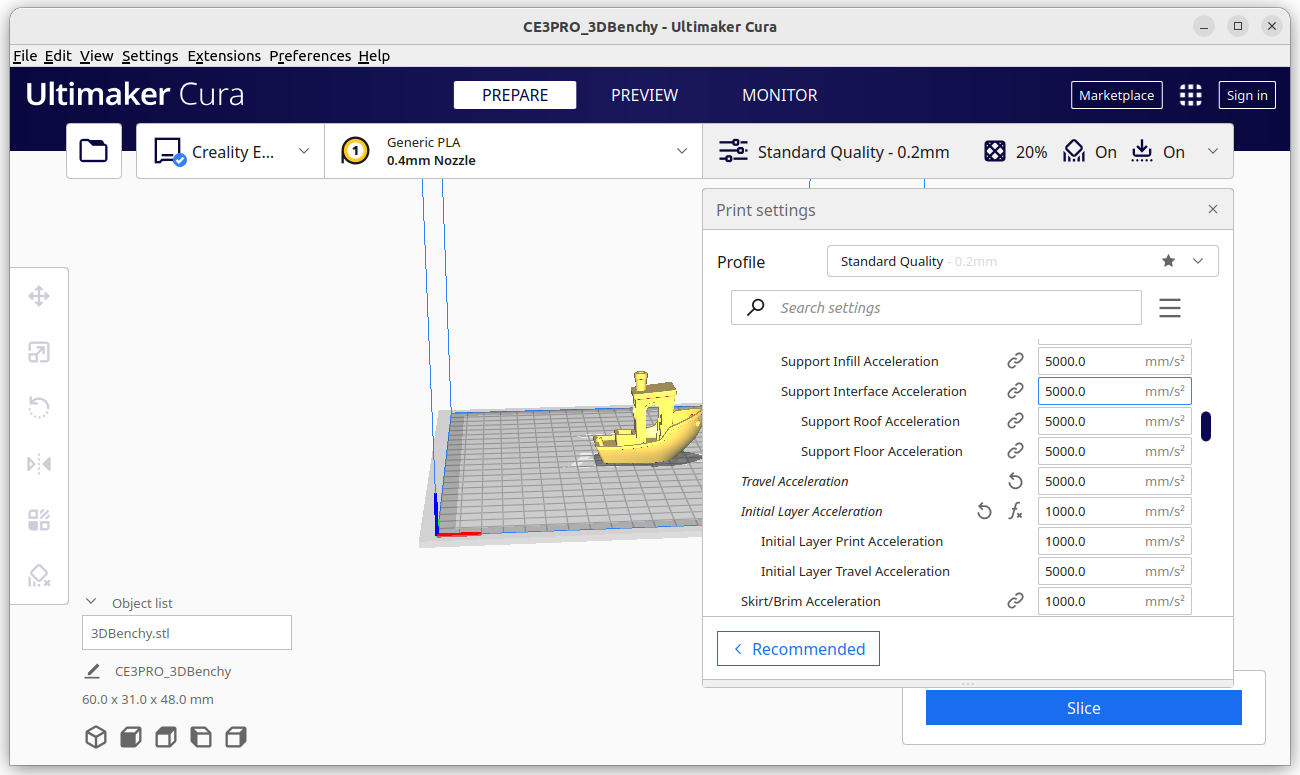1300x775 pixels.
Task: Open the application switcher grid icon
Action: point(1190,95)
